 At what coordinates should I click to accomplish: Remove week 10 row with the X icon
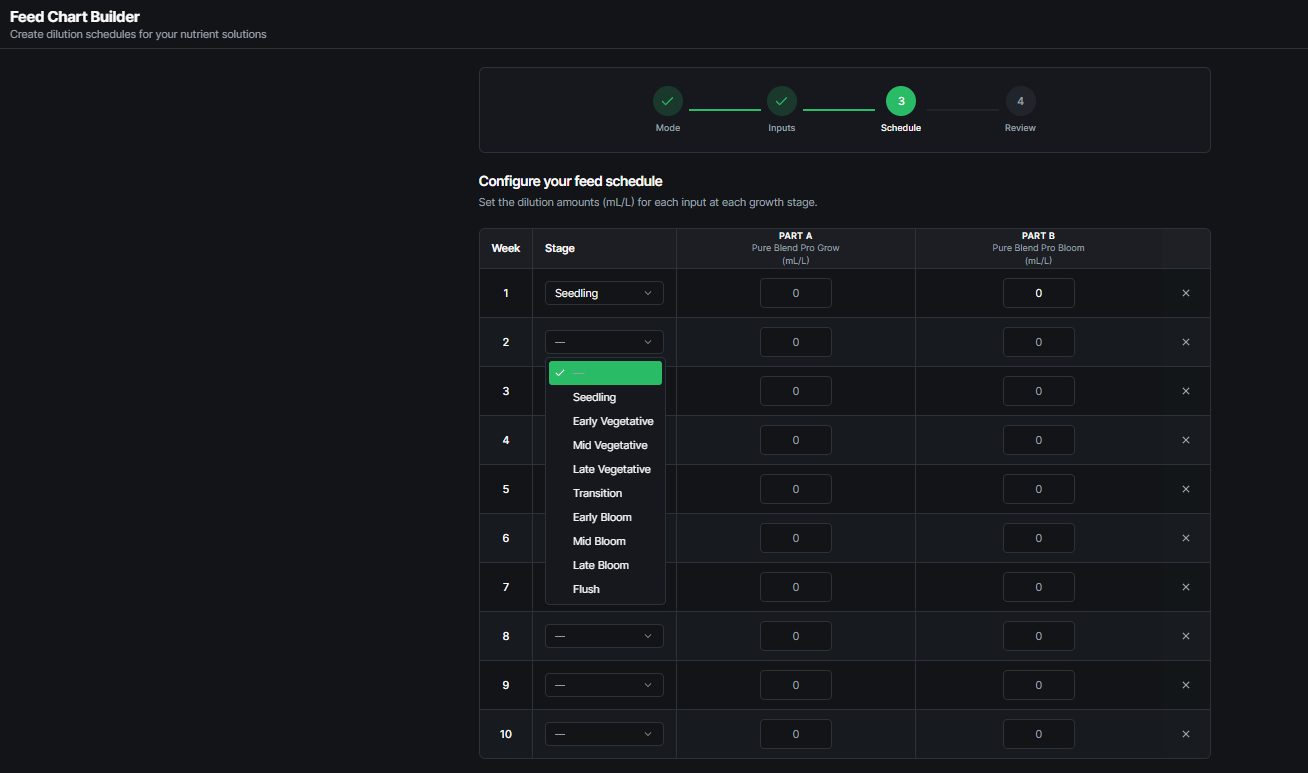[1186, 734]
